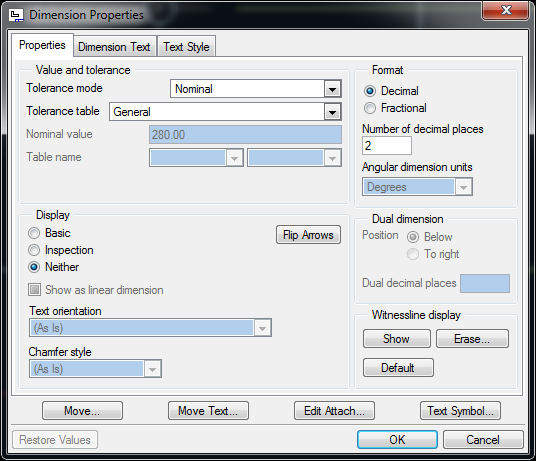The height and width of the screenshot is (461, 536).
Task: Click the Dual decimal places field
Action: 485,283
